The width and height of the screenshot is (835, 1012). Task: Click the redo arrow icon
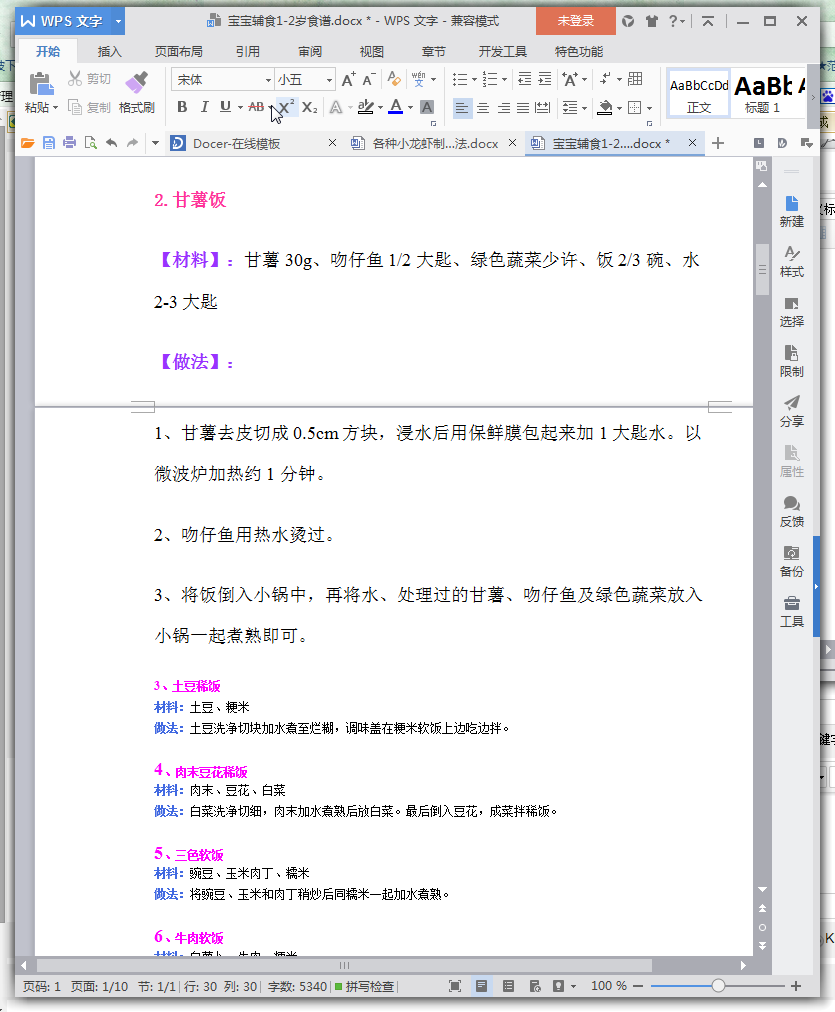tap(132, 143)
